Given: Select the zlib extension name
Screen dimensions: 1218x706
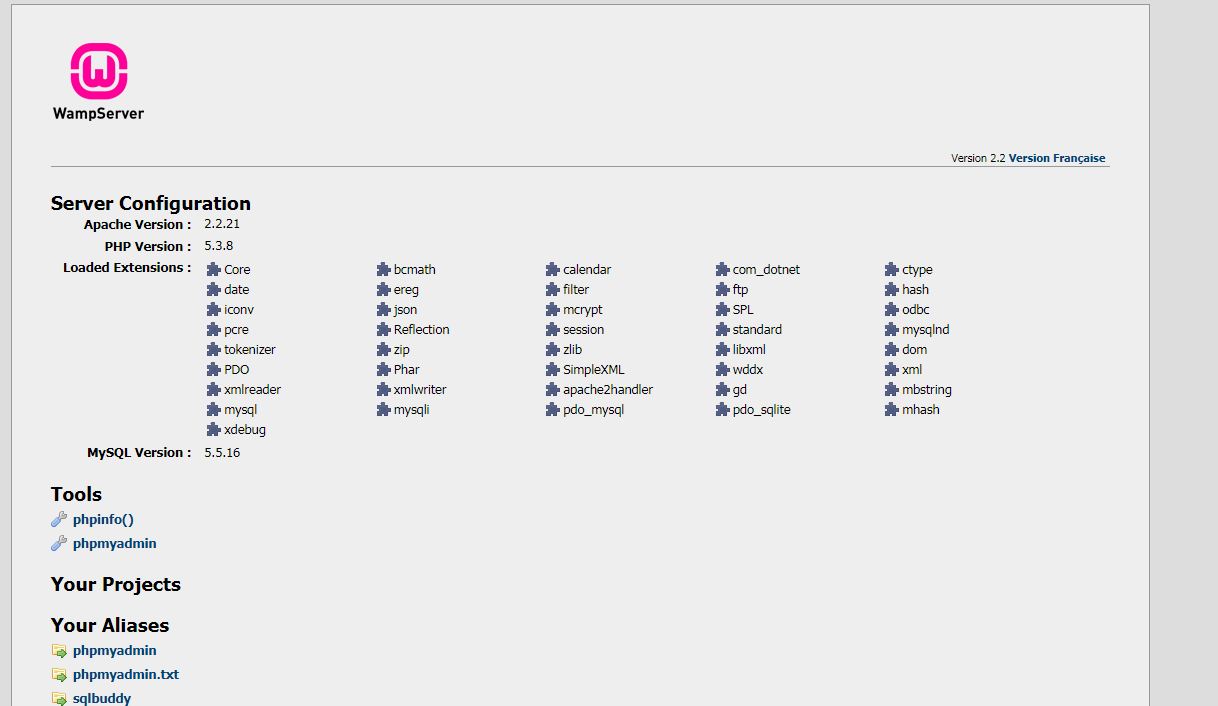Looking at the screenshot, I should (x=572, y=350).
